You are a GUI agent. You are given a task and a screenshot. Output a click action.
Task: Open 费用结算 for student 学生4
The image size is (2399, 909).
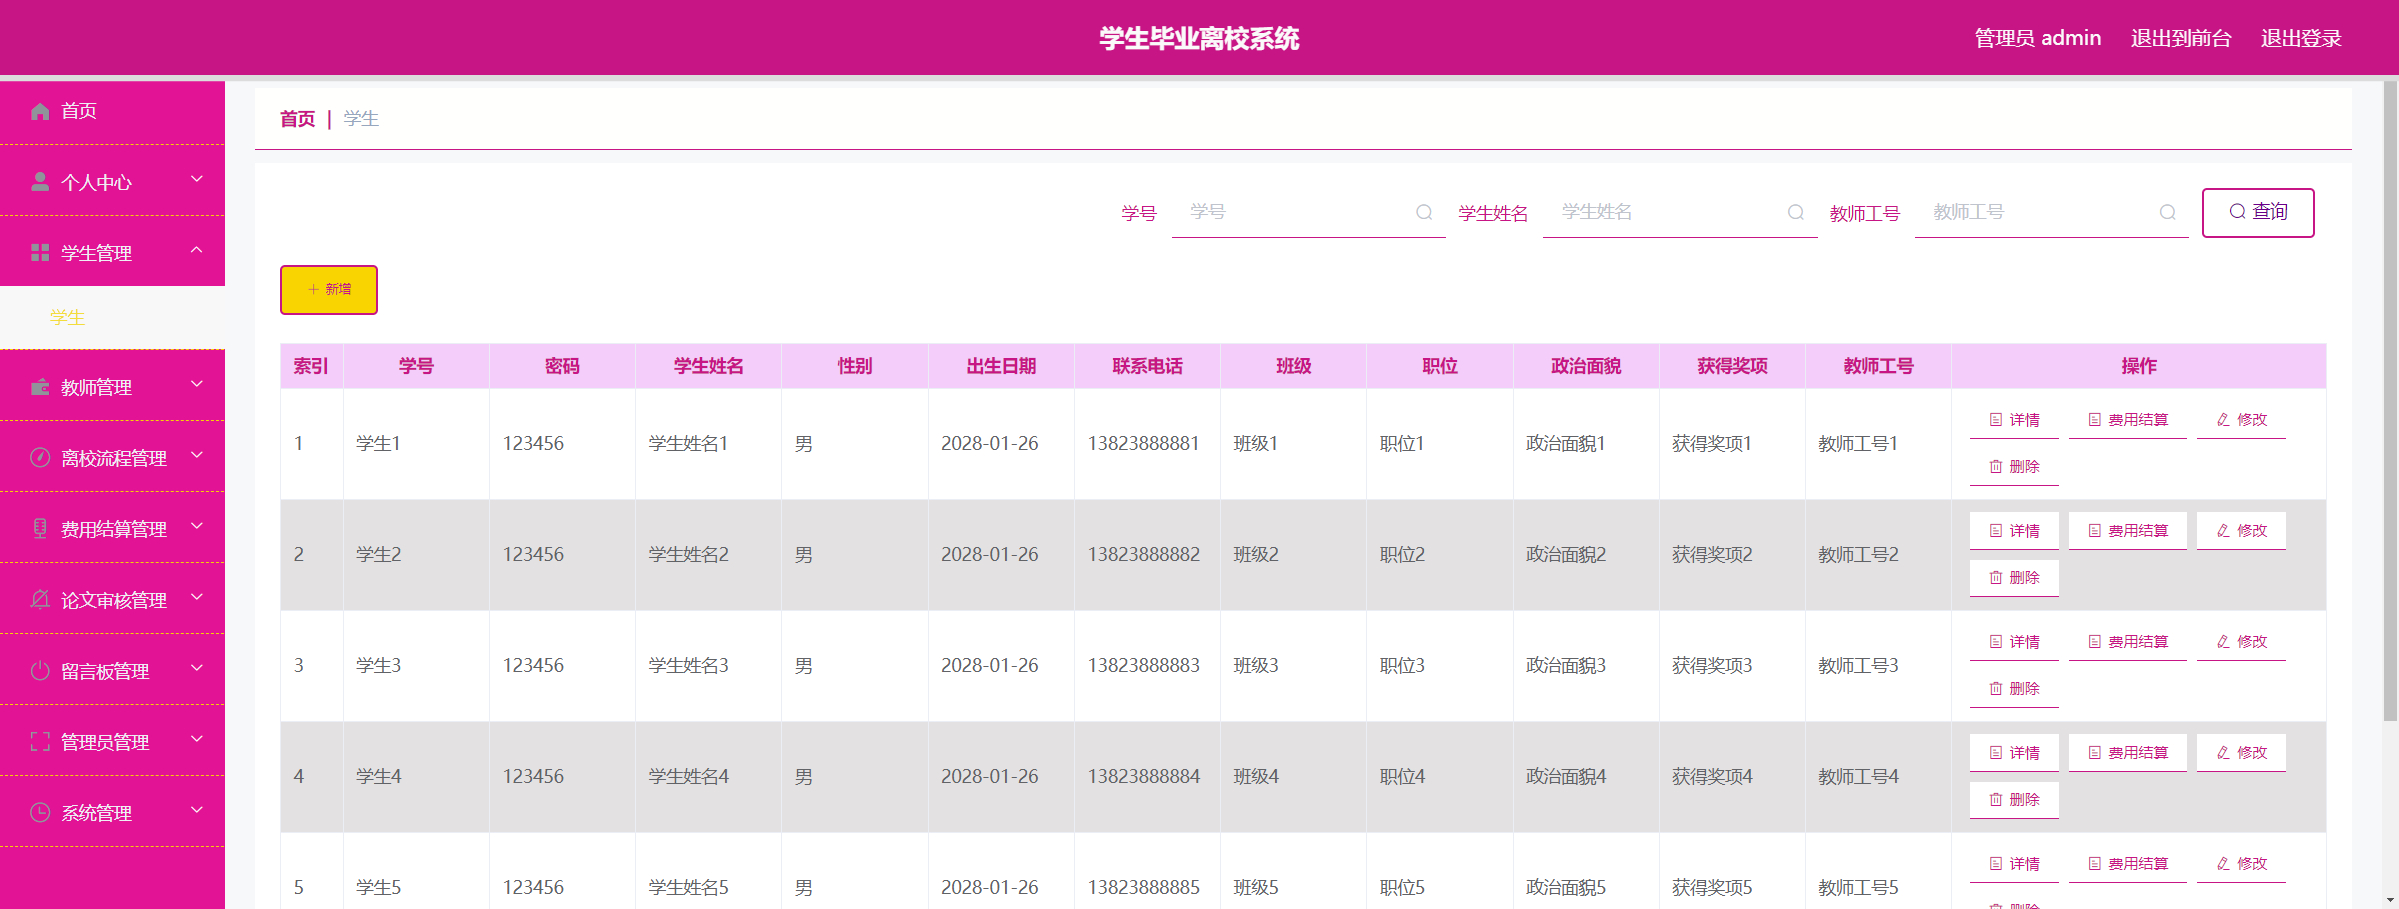click(2128, 753)
